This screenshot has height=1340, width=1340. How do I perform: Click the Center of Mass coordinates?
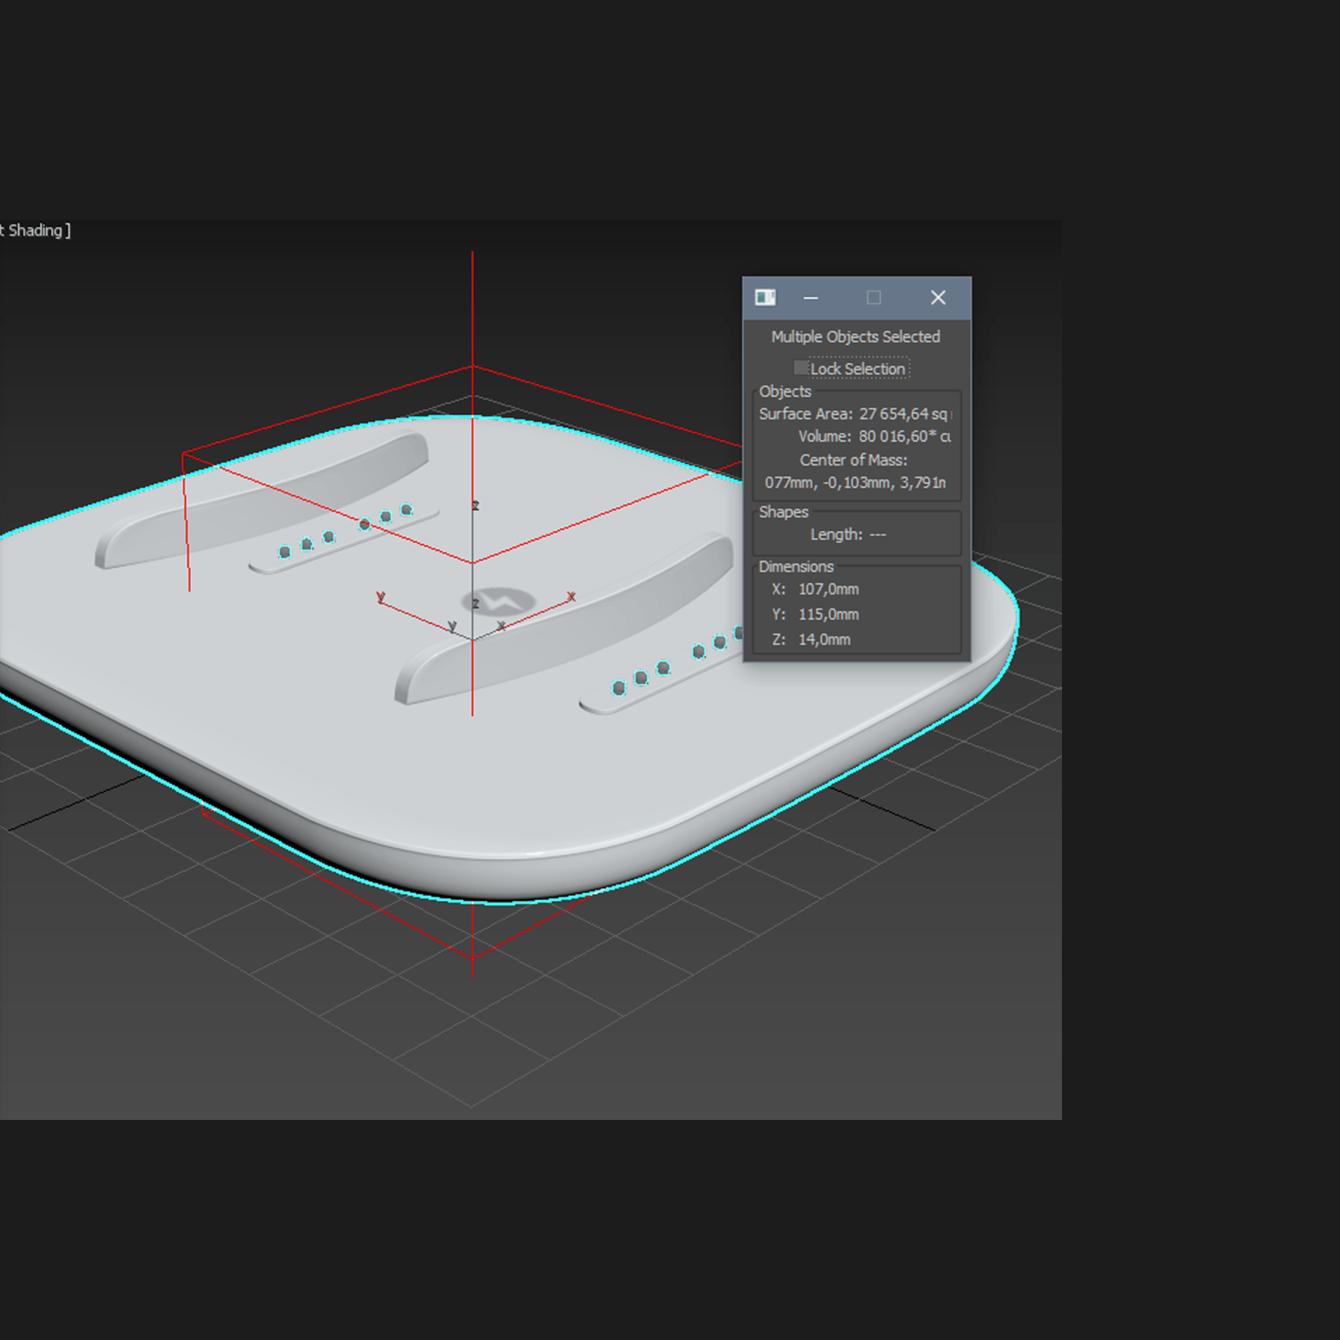coord(855,483)
